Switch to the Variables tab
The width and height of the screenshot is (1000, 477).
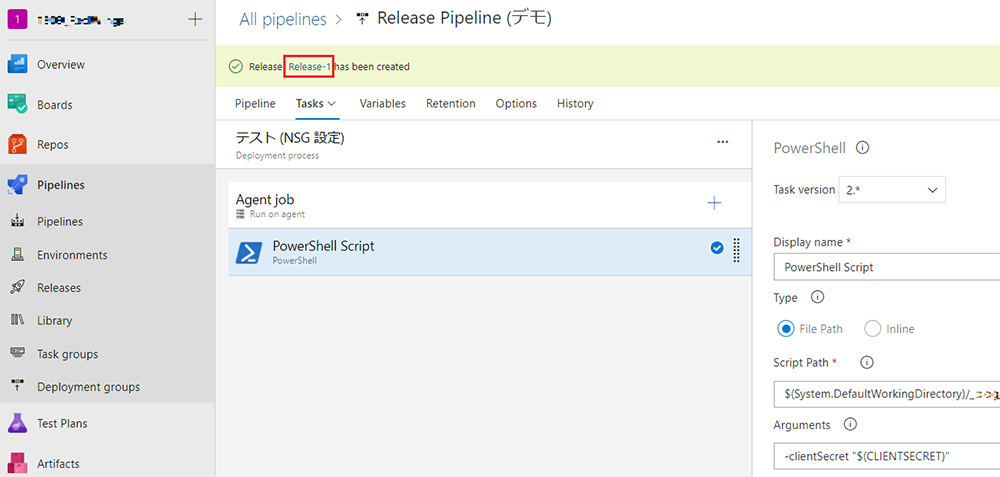[383, 103]
